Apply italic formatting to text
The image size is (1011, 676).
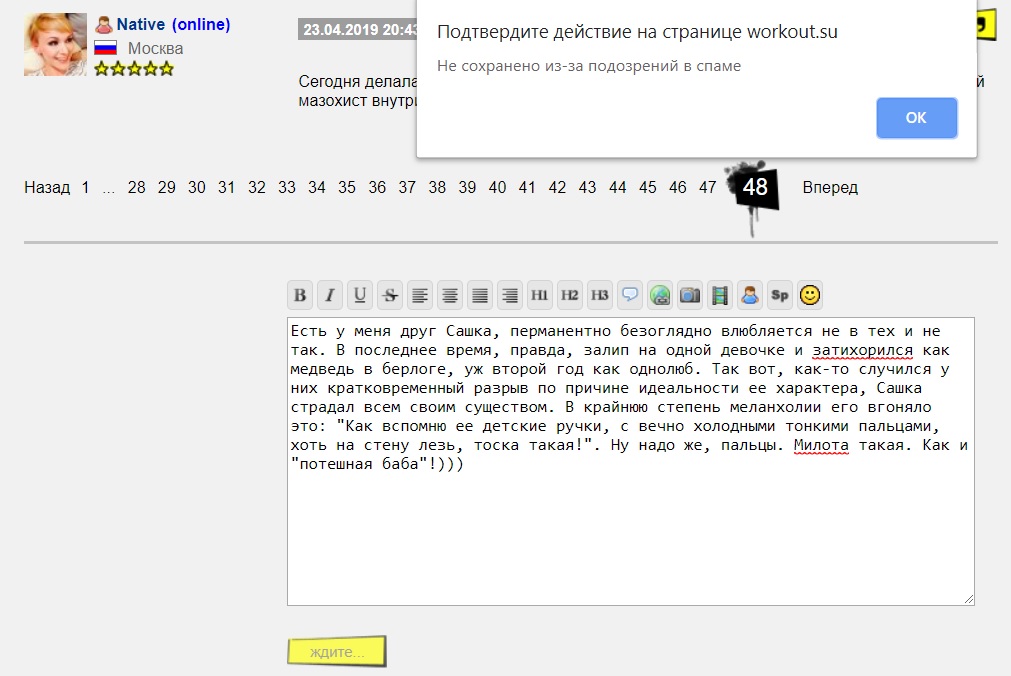click(330, 295)
